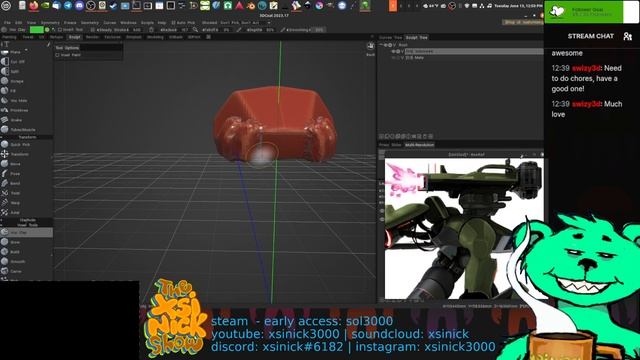
Task: Select the Twist tool
Action: click(x=12, y=193)
